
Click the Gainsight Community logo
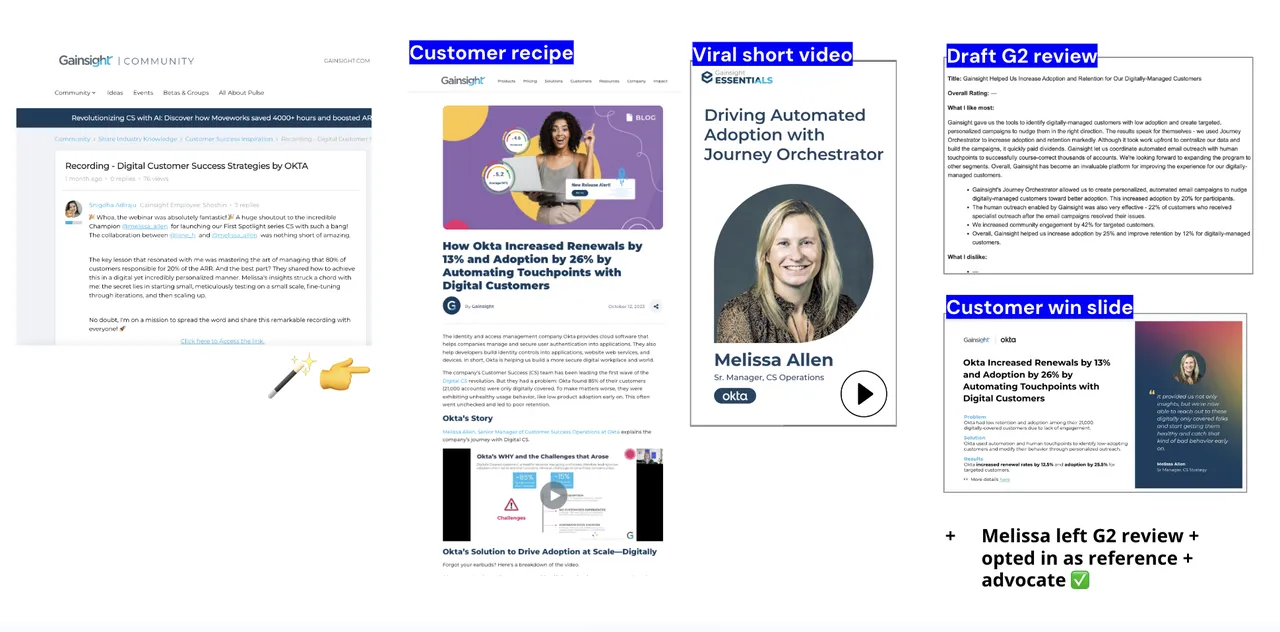[126, 61]
